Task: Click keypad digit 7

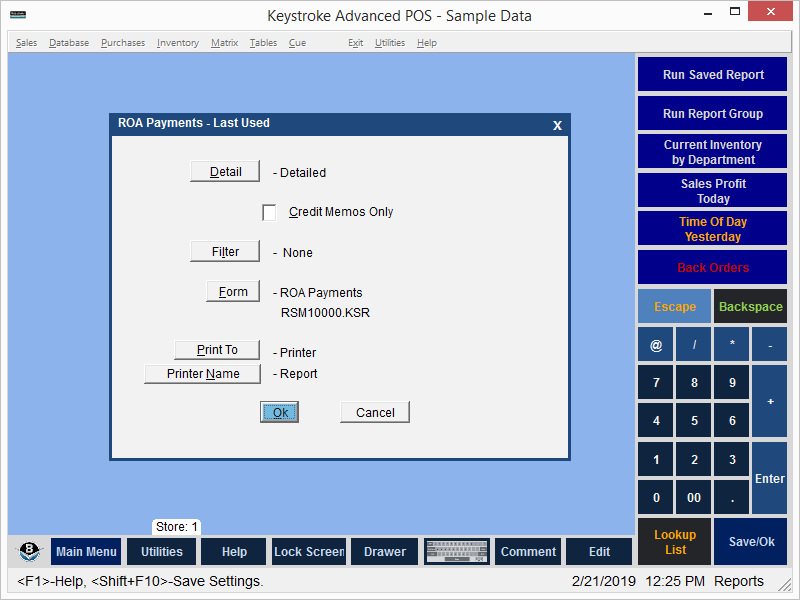Action: point(656,382)
